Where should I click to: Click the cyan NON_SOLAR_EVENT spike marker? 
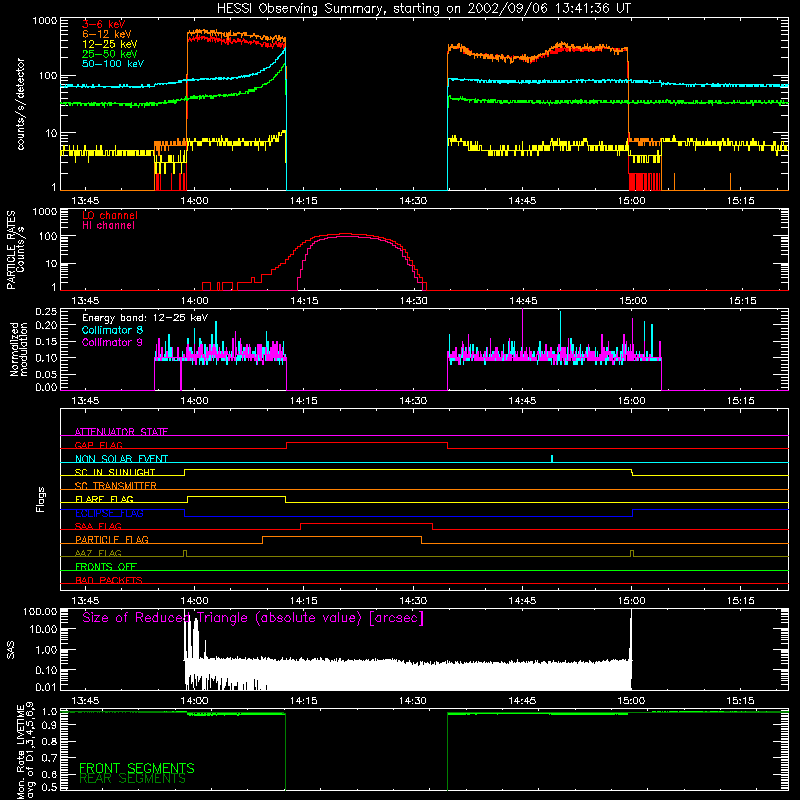[552, 458]
